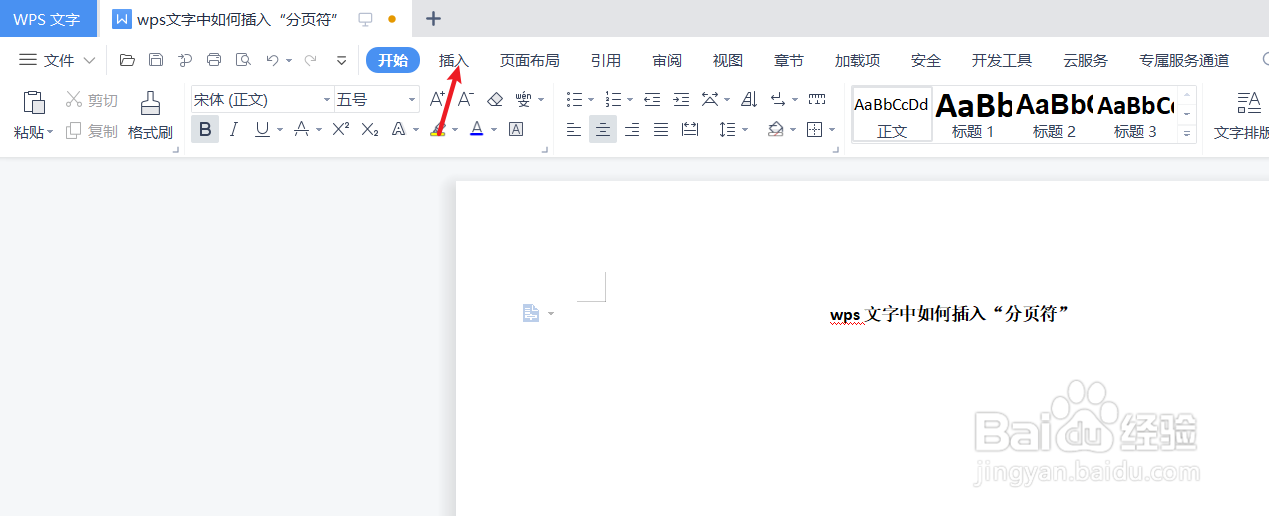This screenshot has width=1269, height=516.
Task: Expand the styles gallery more arrow
Action: tap(1188, 132)
